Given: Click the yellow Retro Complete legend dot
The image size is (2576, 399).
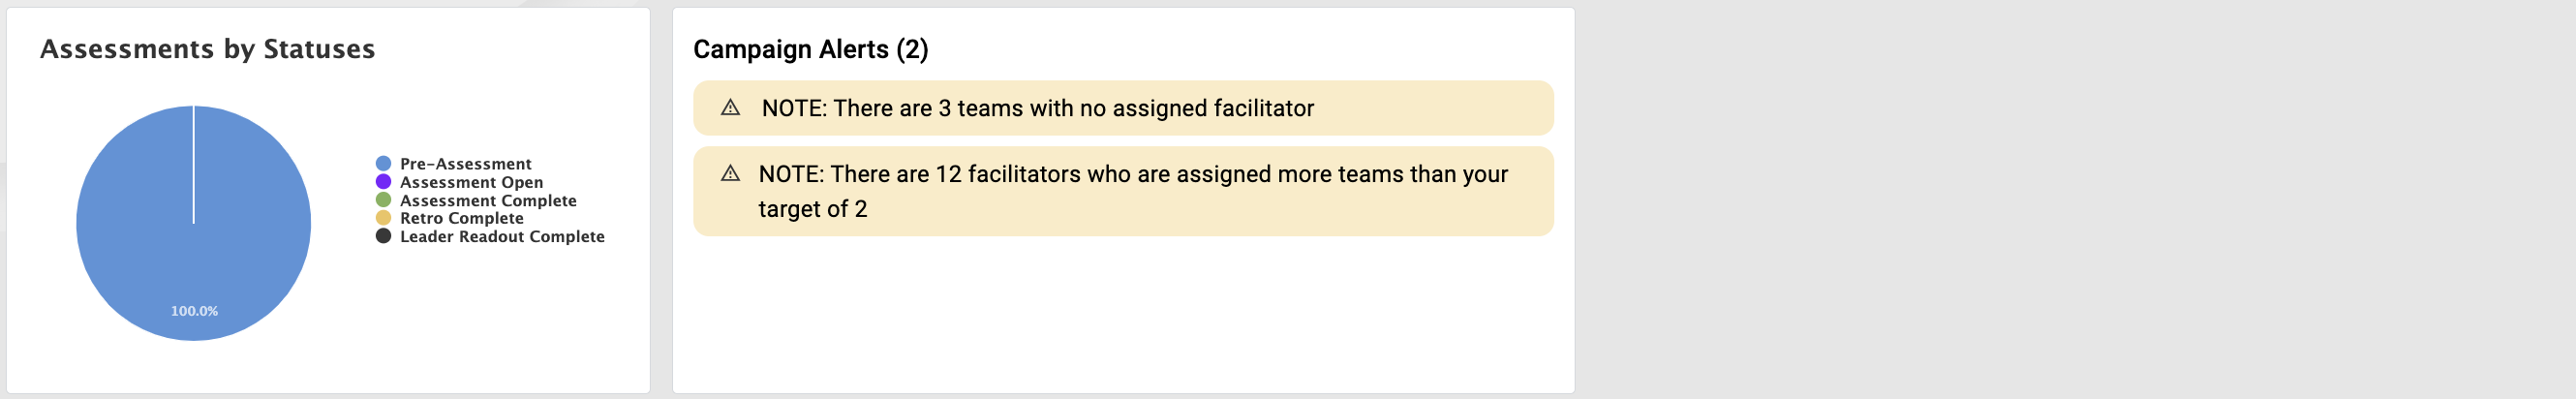Looking at the screenshot, I should coord(383,218).
